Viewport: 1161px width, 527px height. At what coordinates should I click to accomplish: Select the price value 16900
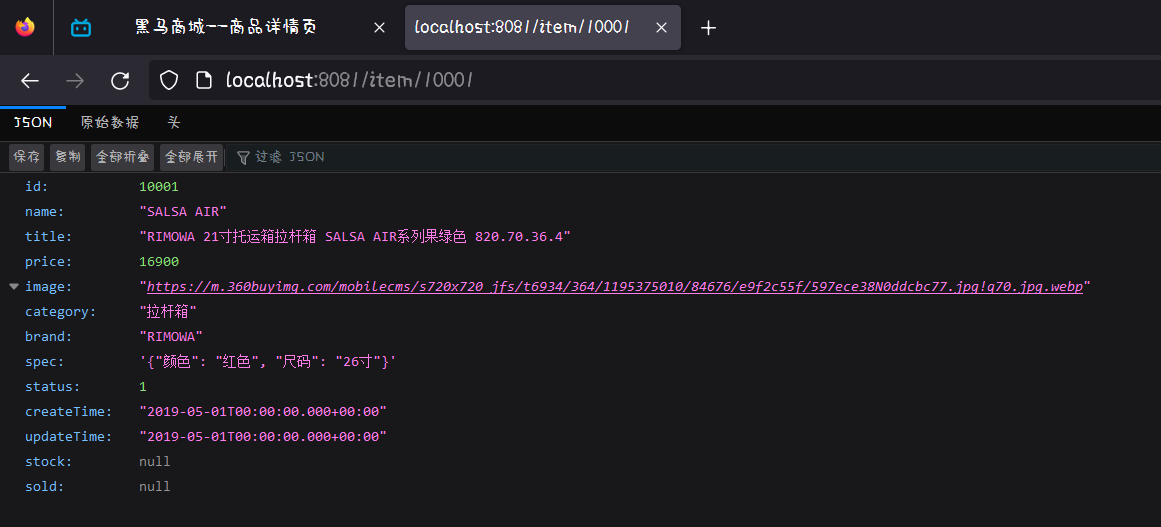158,262
